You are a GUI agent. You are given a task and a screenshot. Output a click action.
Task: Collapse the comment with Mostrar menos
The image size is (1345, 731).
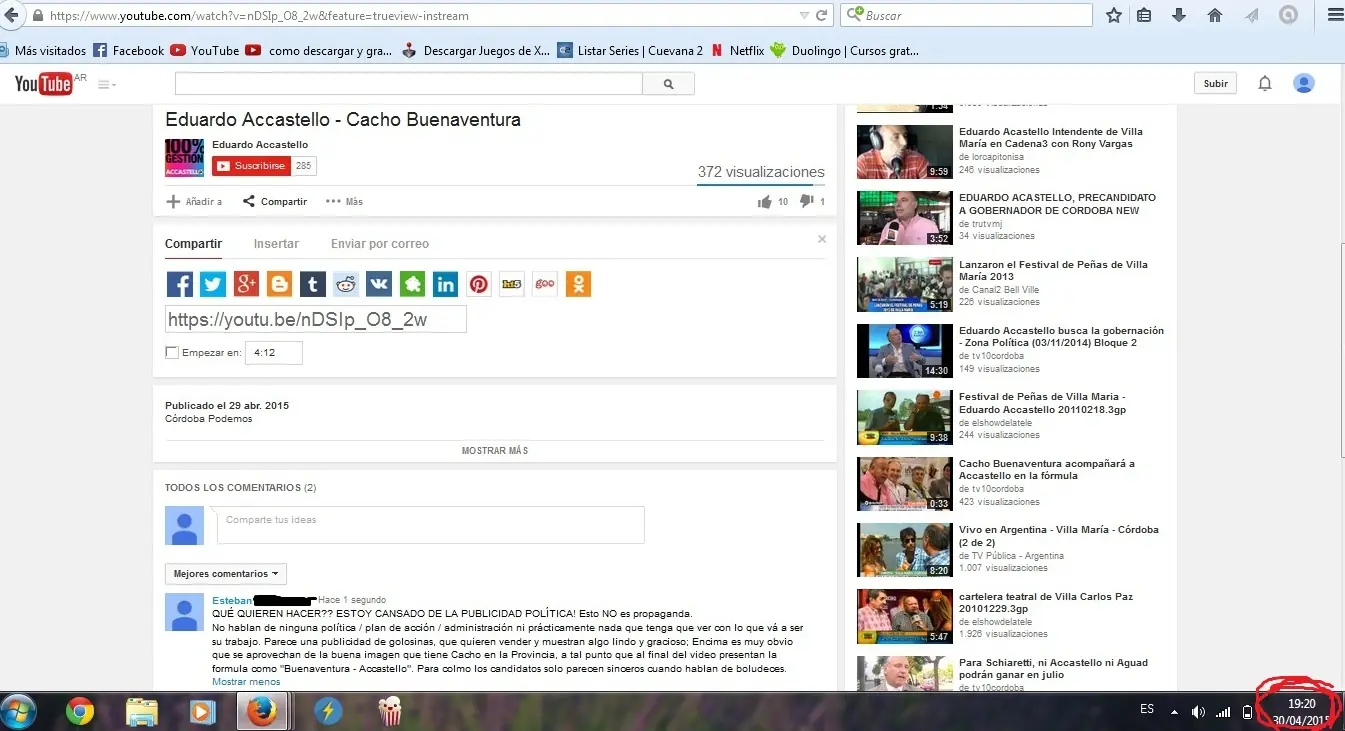[246, 682]
